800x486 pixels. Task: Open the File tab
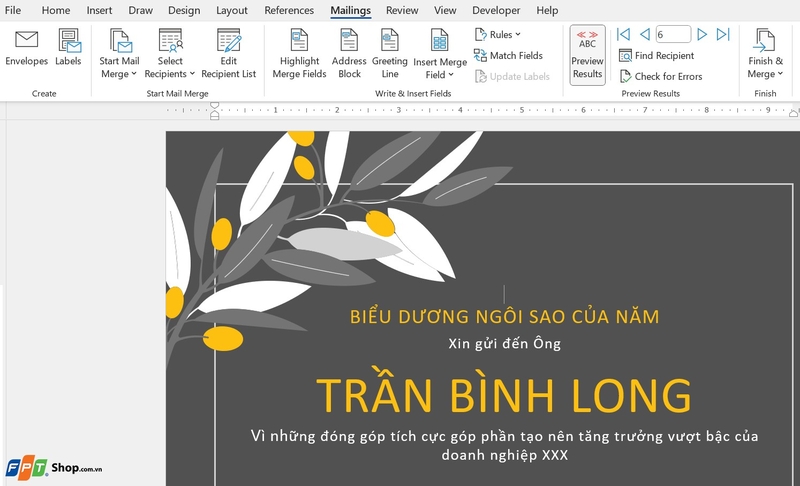point(13,10)
